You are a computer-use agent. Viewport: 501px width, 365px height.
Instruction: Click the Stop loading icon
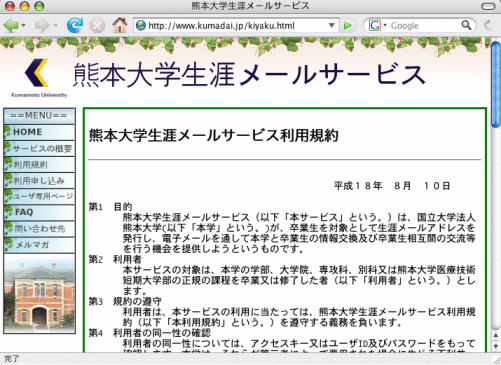coord(97,25)
